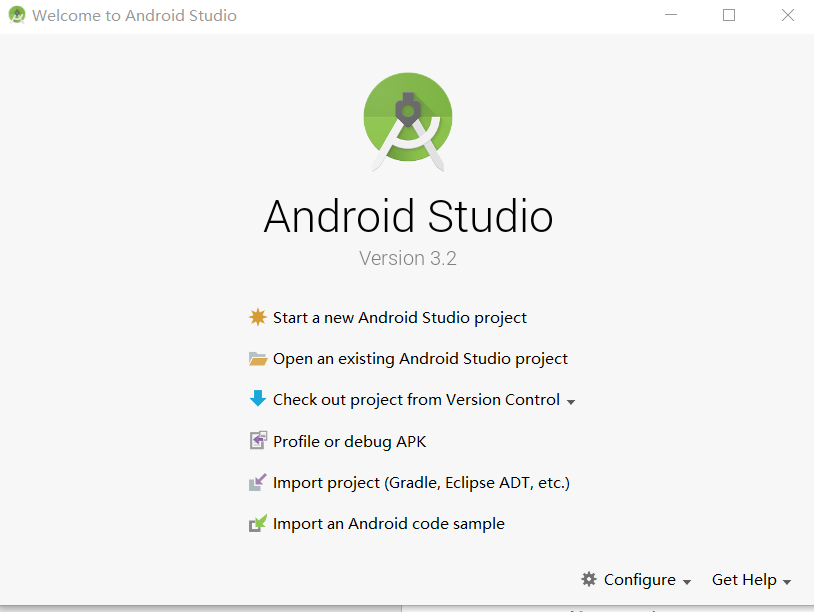Click the Import Android code sample icon
Viewport: 814px width, 612px height.
pos(257,523)
